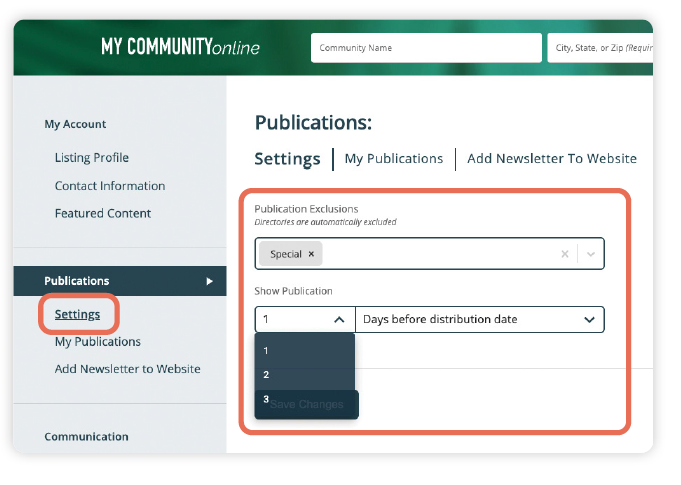Screen dimensions: 681x485
Task: Open My Publications in the sidebar
Action: (x=97, y=342)
